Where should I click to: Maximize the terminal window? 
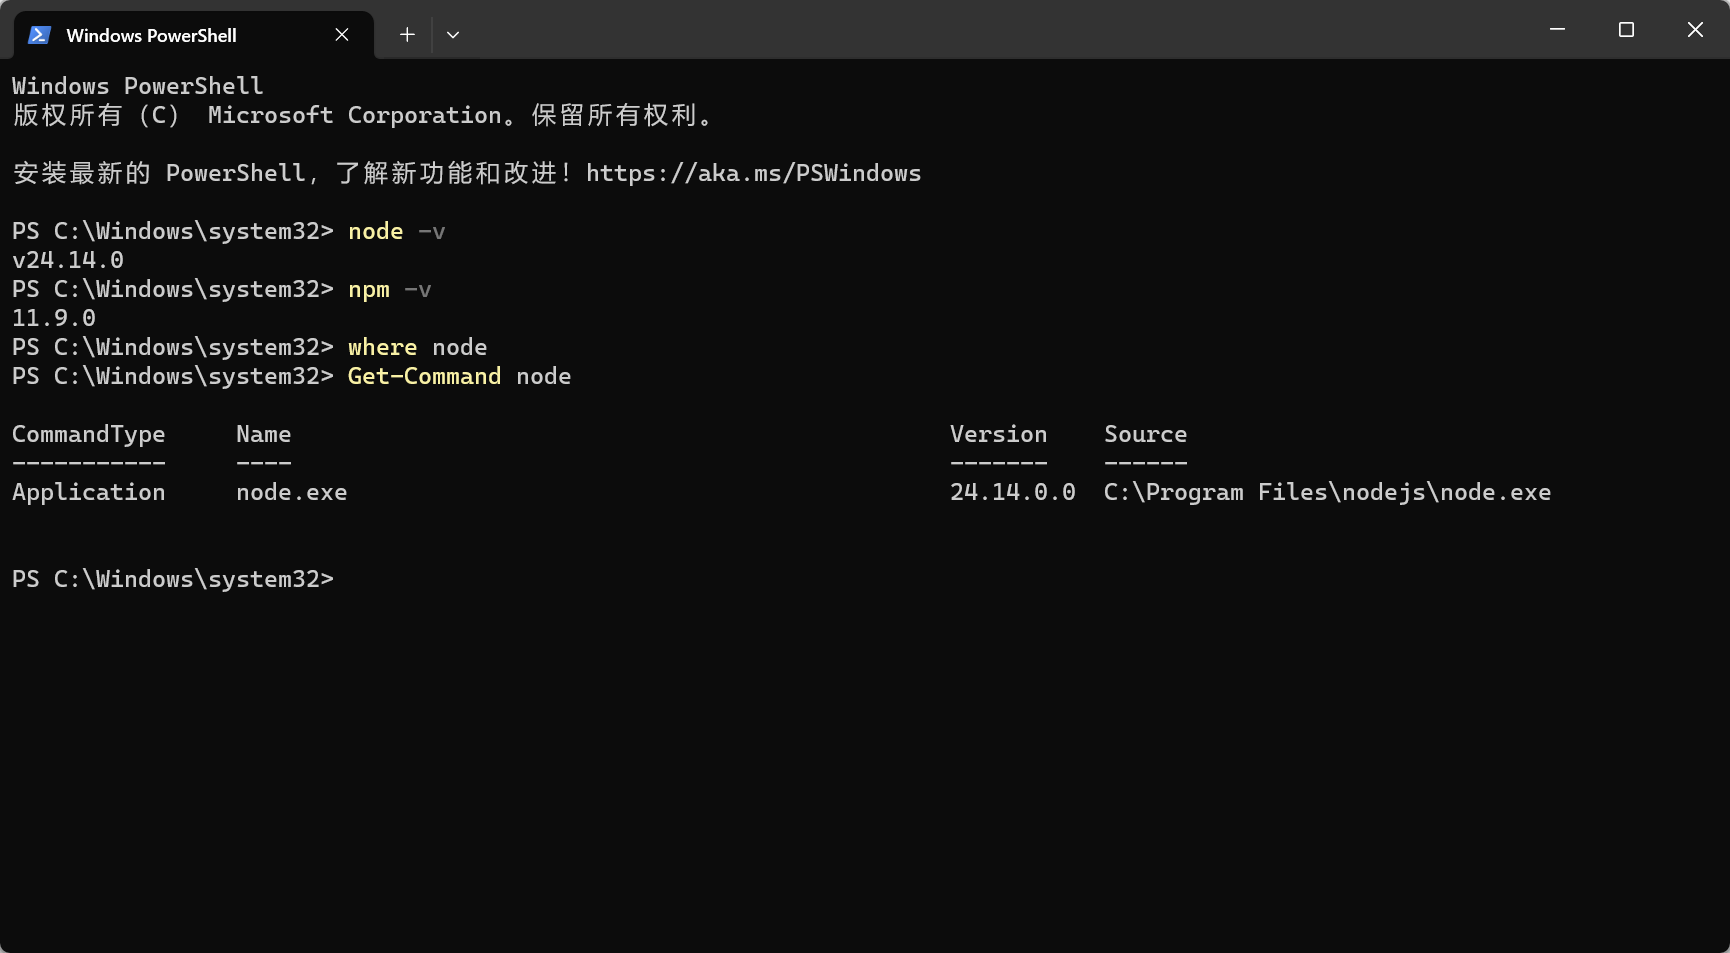[1626, 30]
